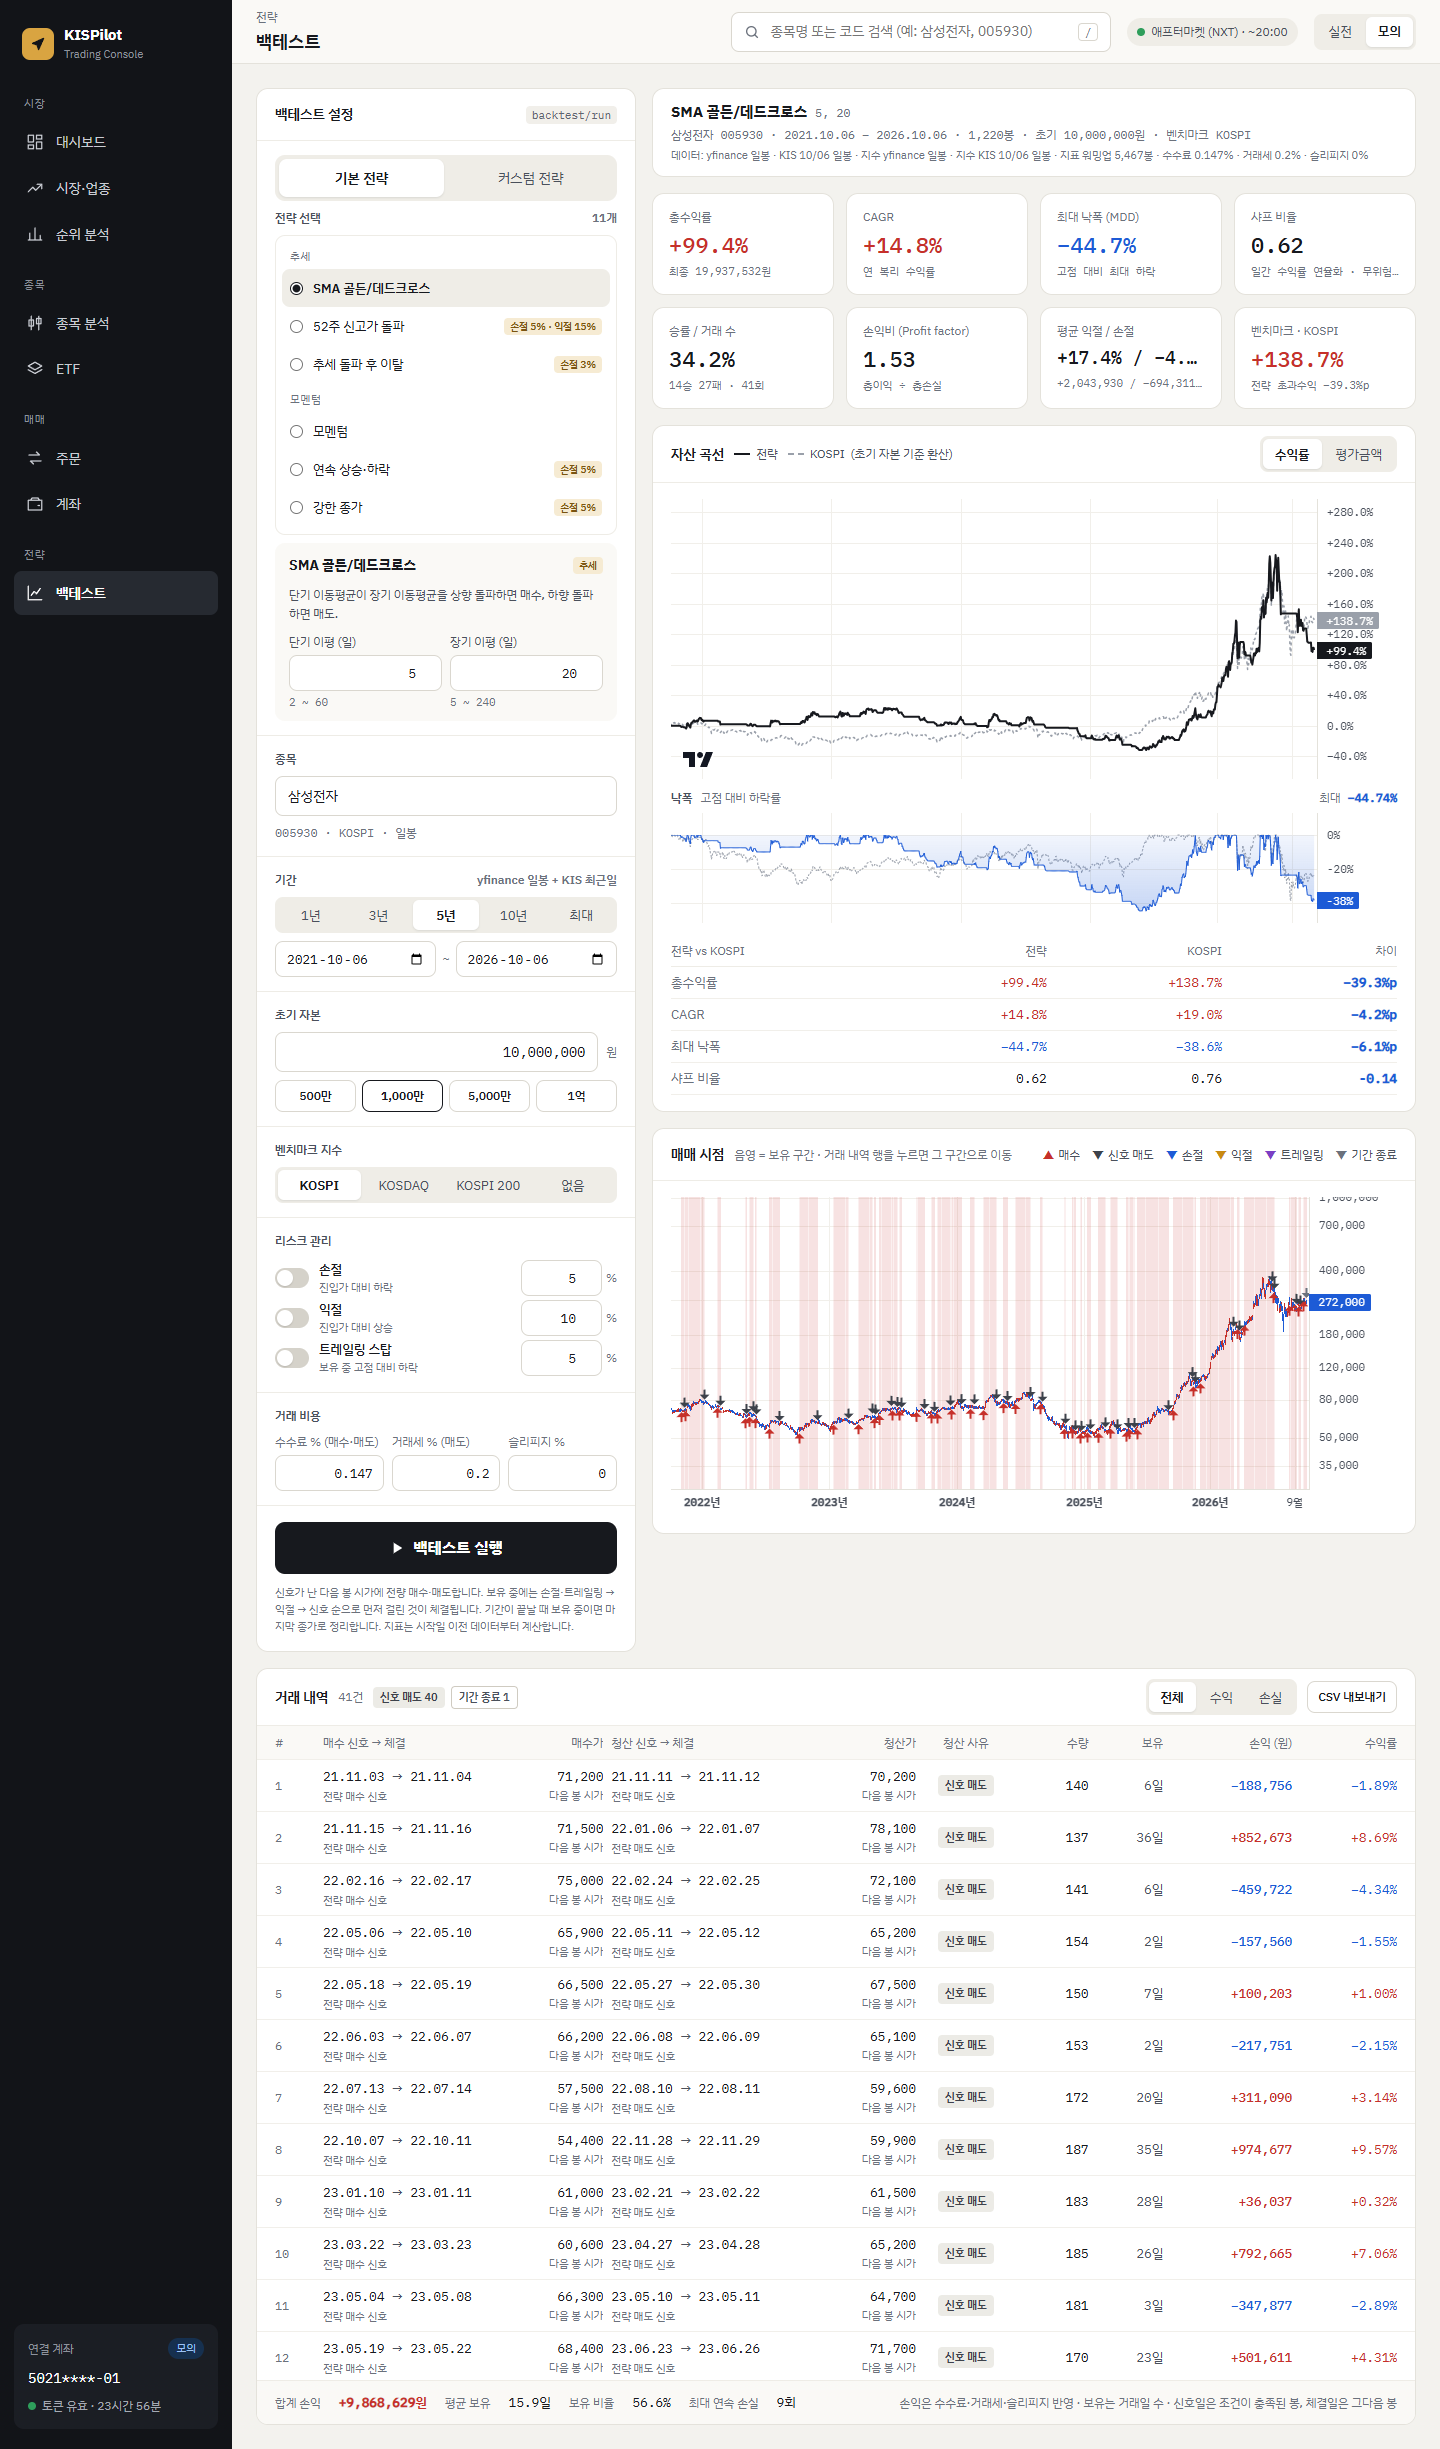Image resolution: width=1440 pixels, height=2449 pixels.
Task: Click the play icon on 백테스트 실행
Action: click(397, 1548)
